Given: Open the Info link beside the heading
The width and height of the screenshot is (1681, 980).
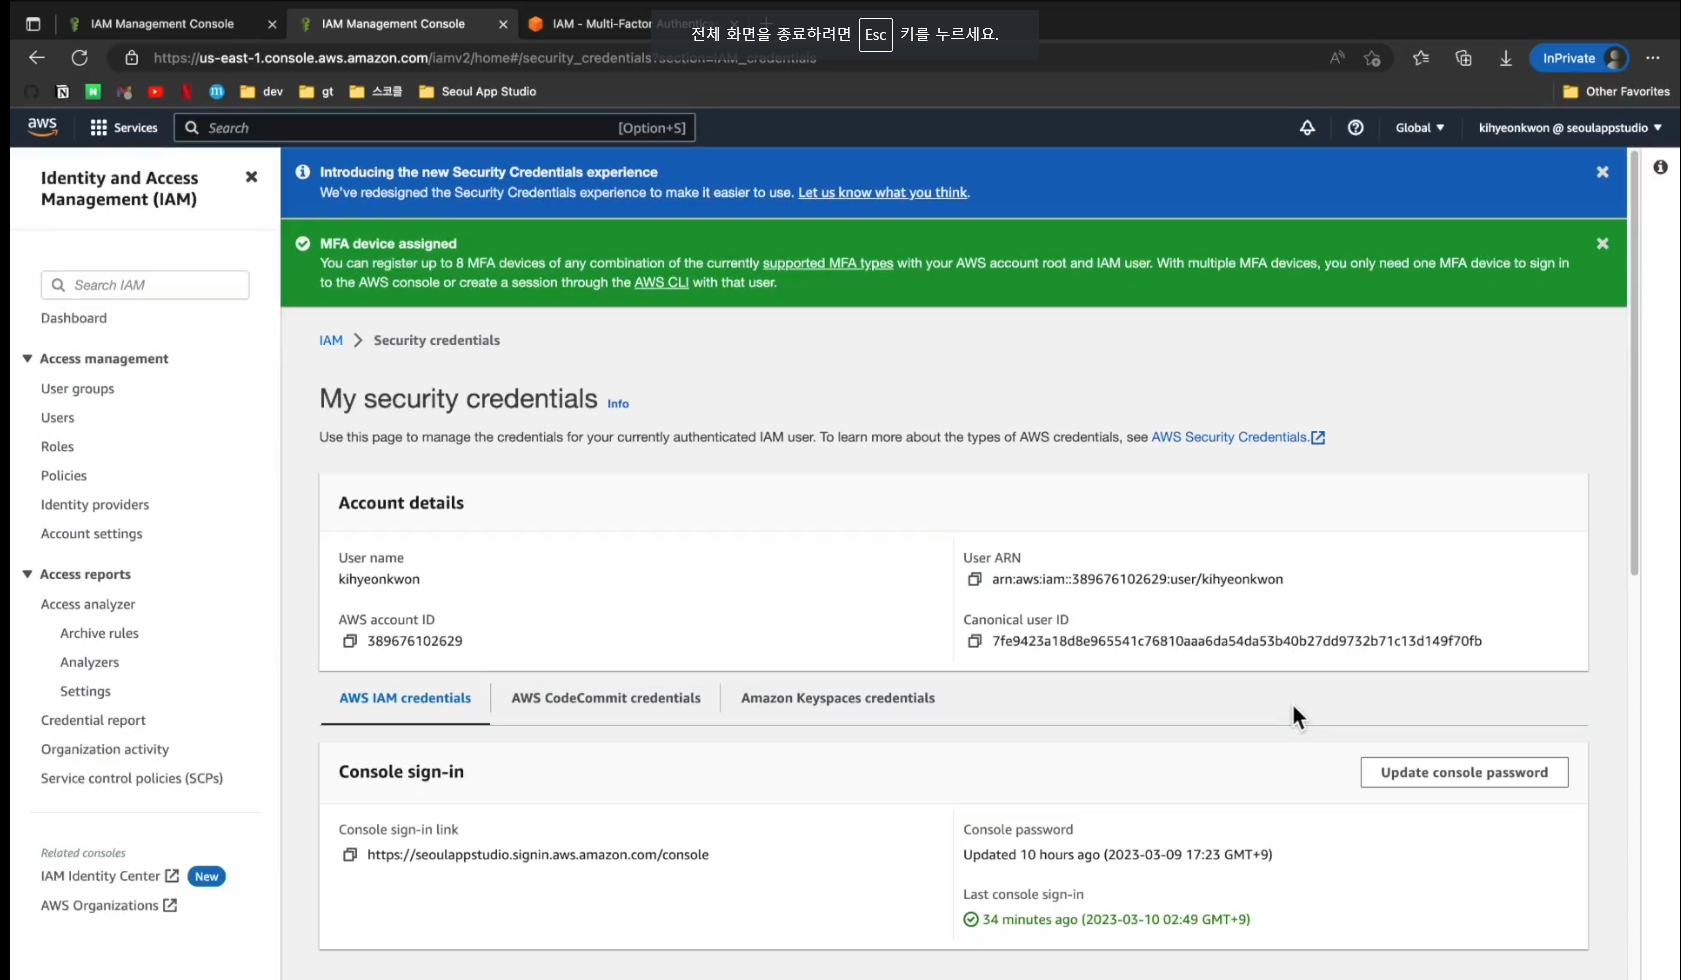Looking at the screenshot, I should [618, 404].
